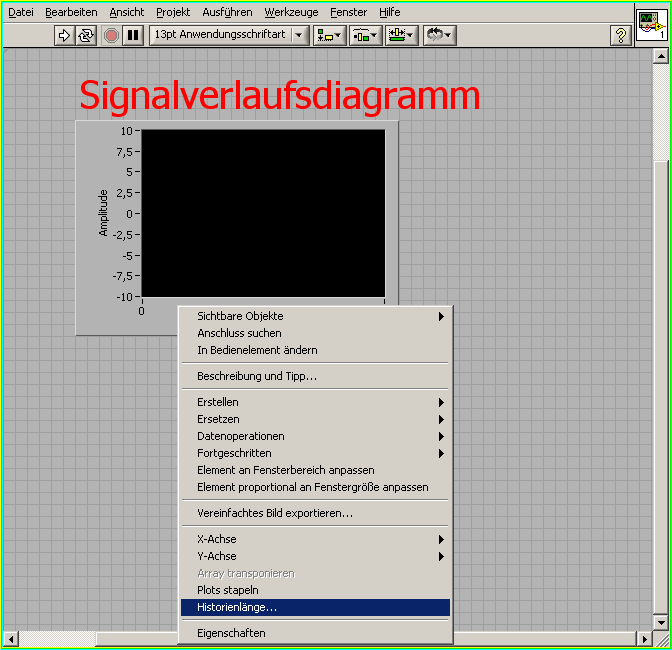Click the Y-axis tick value -2,5
This screenshot has width=672, height=650.
123,235
